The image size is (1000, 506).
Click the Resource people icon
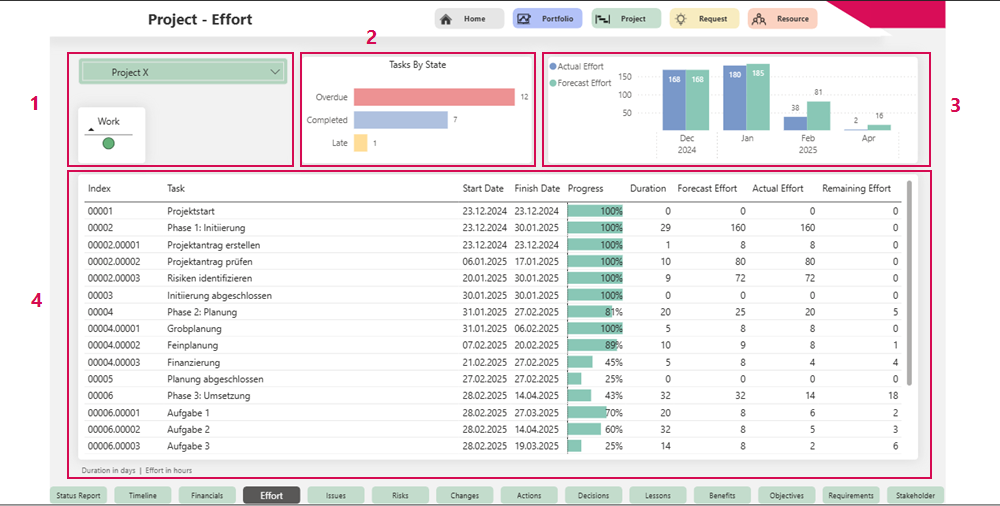[758, 19]
